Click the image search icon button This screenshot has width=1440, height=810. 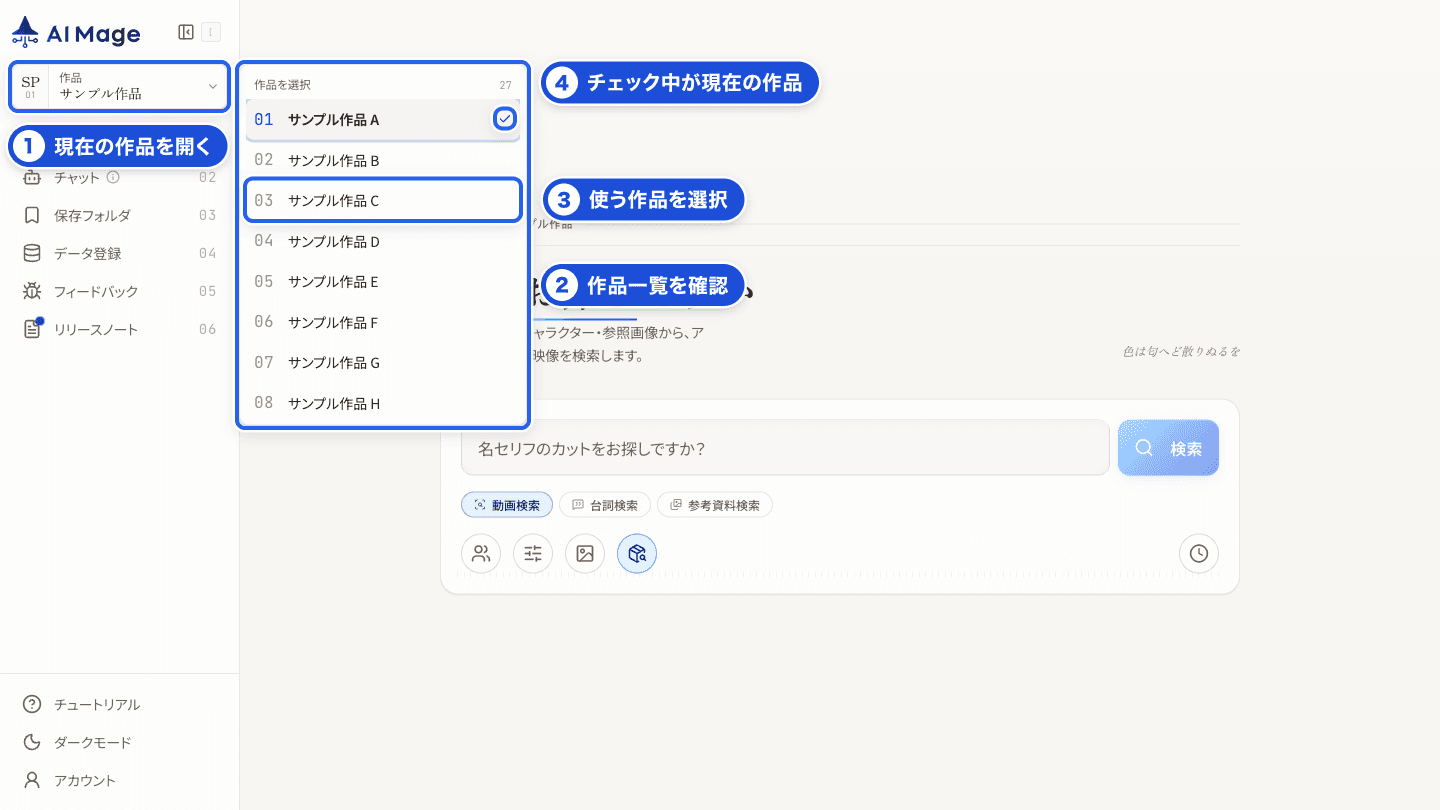click(585, 553)
